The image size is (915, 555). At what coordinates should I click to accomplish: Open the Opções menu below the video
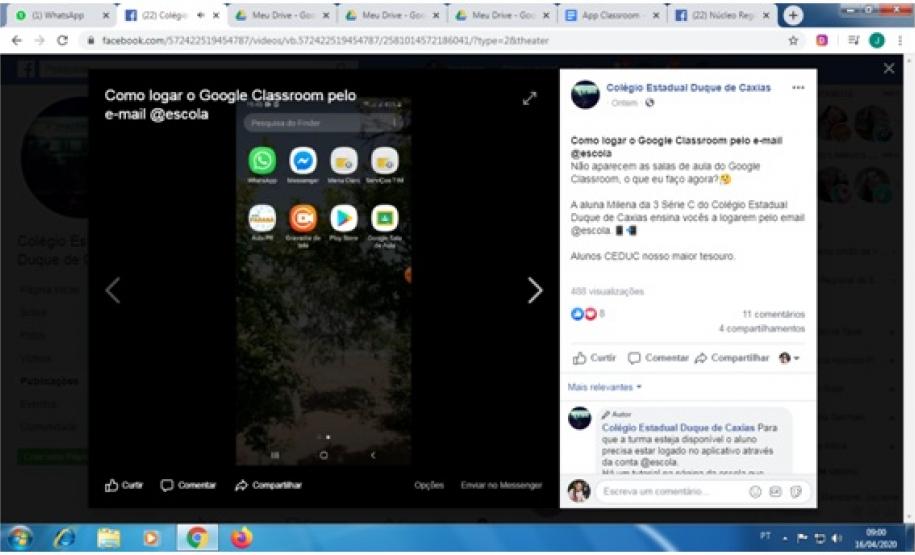tap(429, 485)
